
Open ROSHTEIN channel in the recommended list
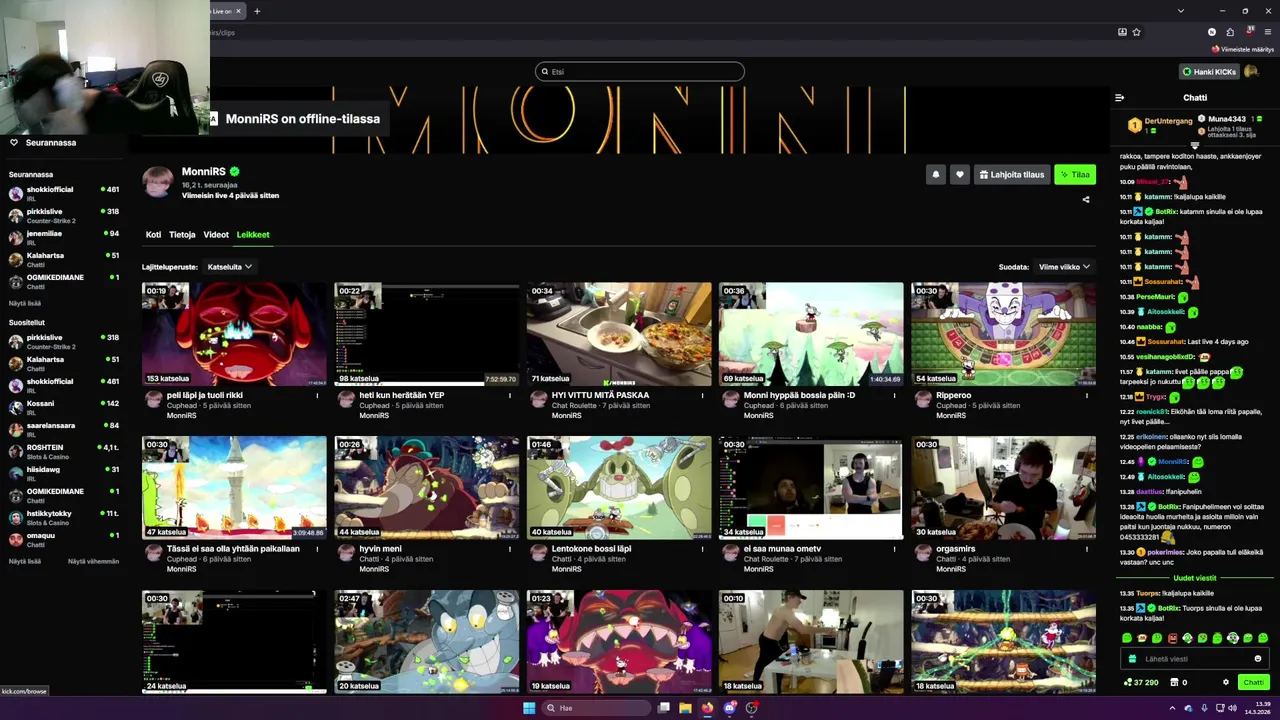[64, 451]
